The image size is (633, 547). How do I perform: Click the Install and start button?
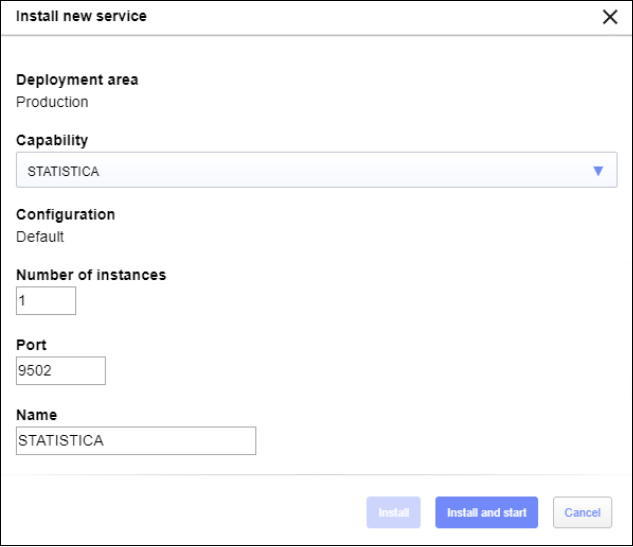click(486, 513)
